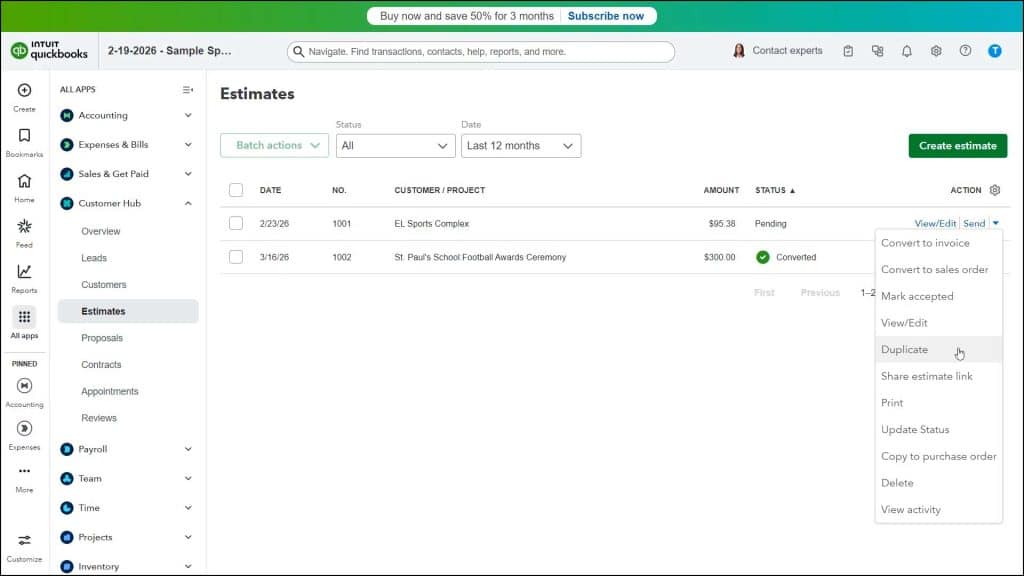Screen dimensions: 1024x576
Task: Click the Customize icon at sidebar bottom
Action: pos(23,541)
